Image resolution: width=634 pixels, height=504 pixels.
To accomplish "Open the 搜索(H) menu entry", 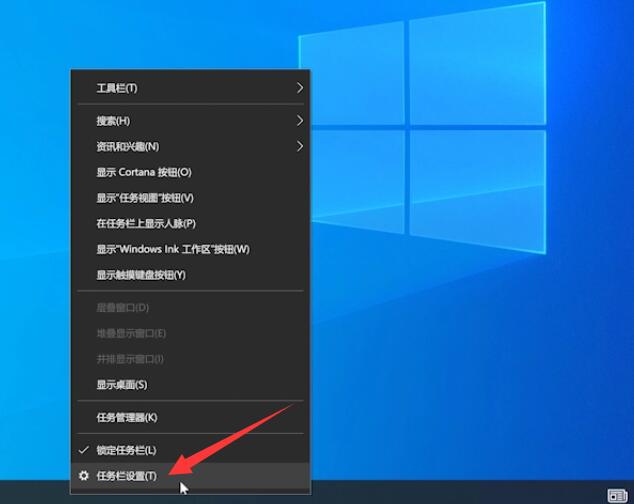I will click(190, 121).
